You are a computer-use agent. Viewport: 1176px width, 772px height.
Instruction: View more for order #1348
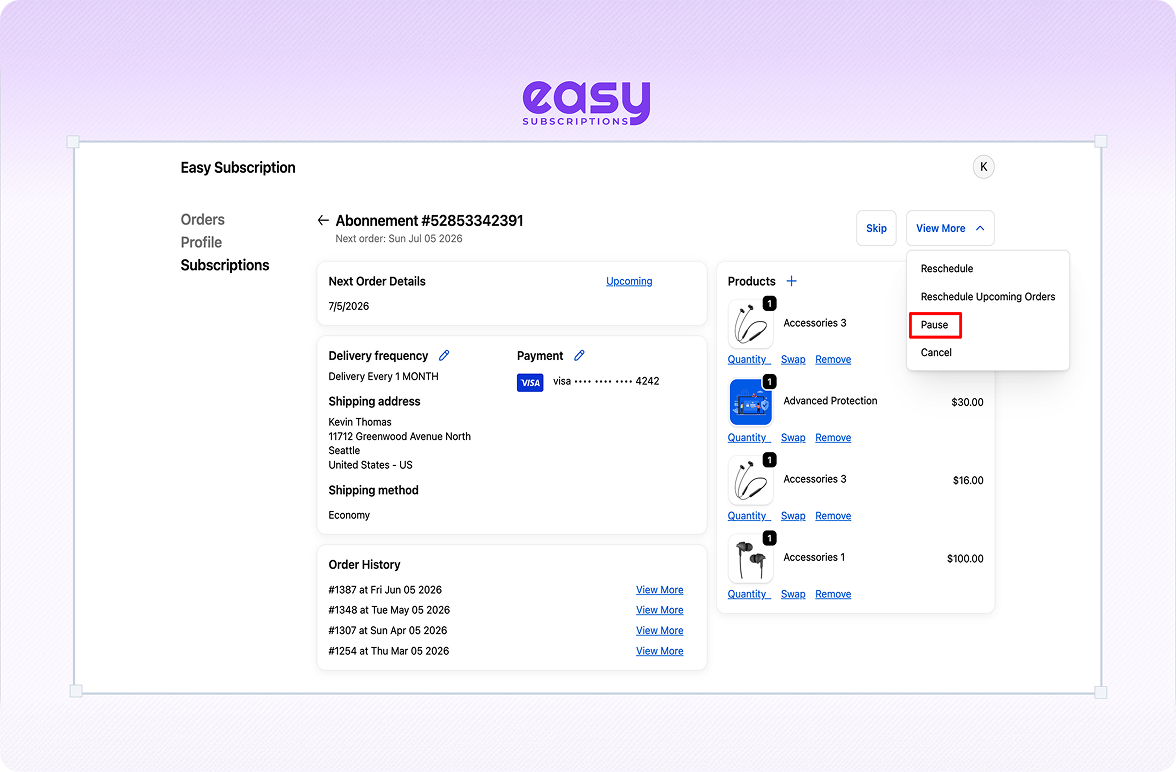[x=660, y=610]
